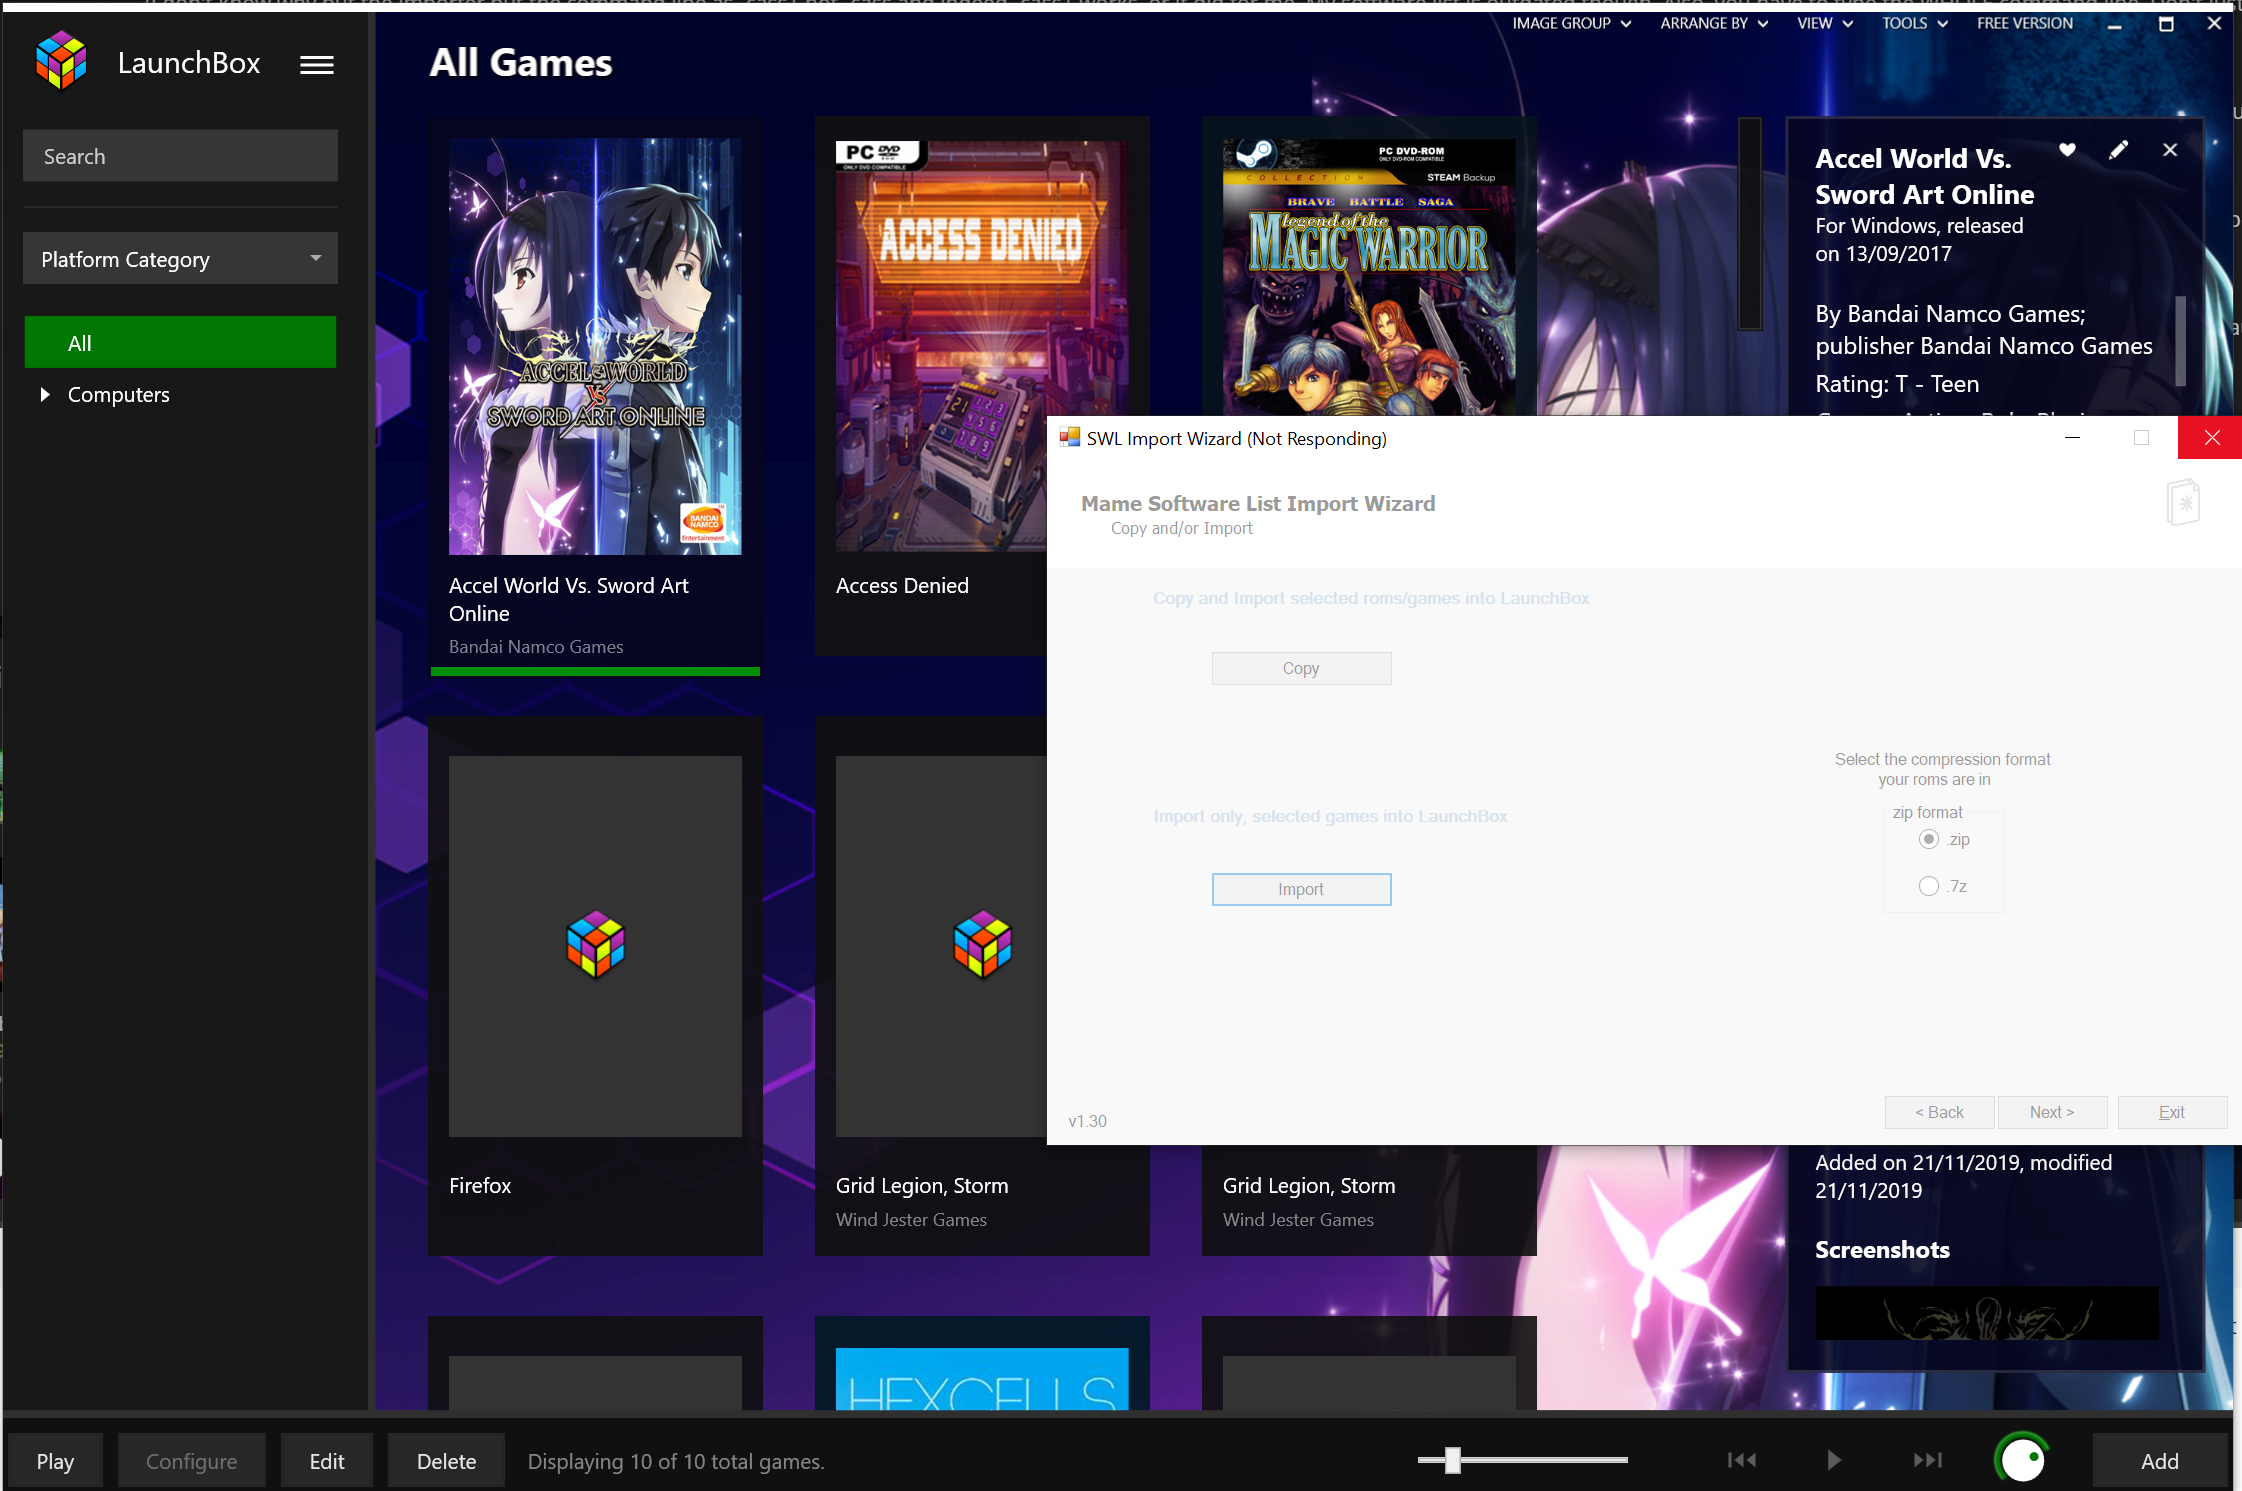Select Accel World box art
Image resolution: width=2242 pixels, height=1491 pixels.
point(595,346)
